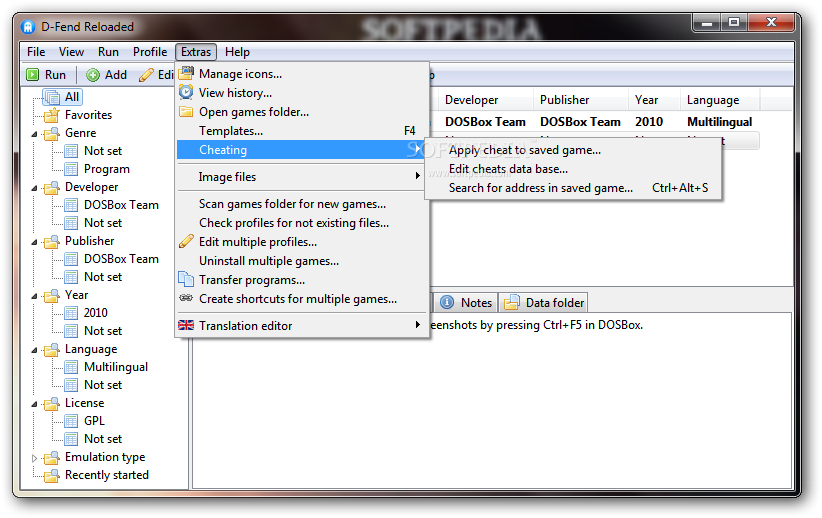Select Search for address in saved game
Screen dimensions: 822x518
(574, 188)
